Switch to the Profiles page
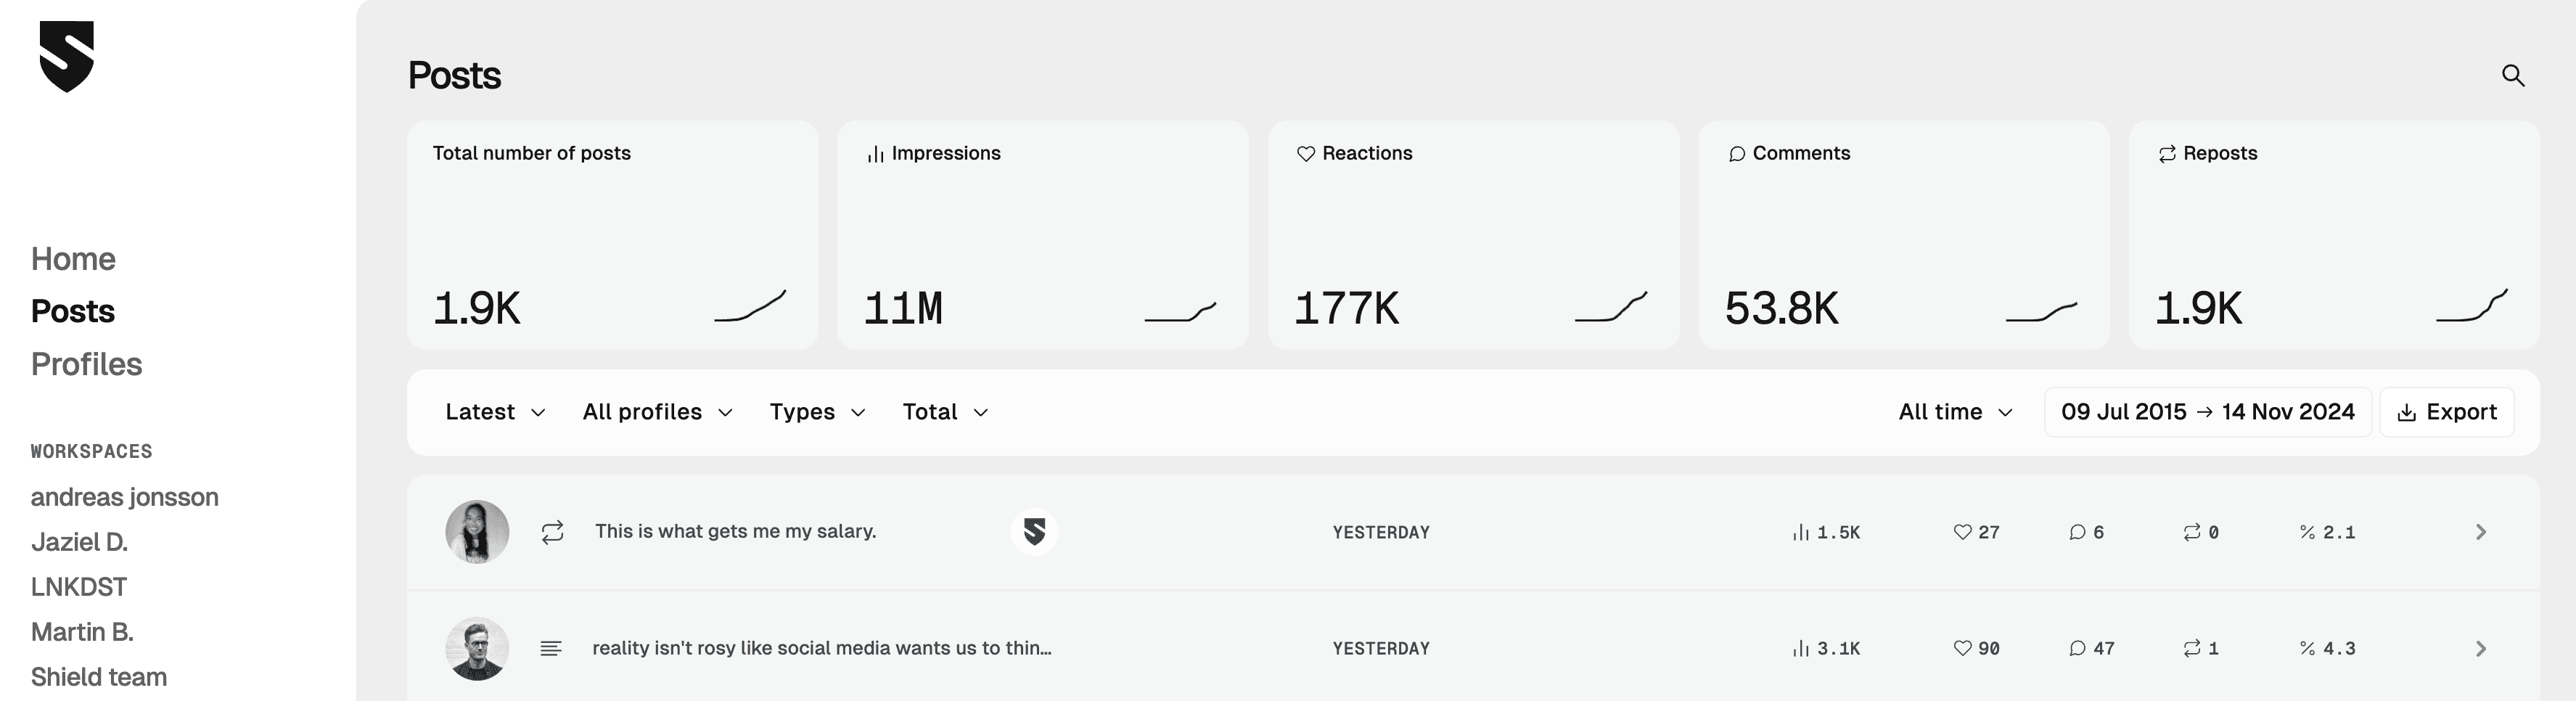This screenshot has height=701, width=2576. pos(86,364)
